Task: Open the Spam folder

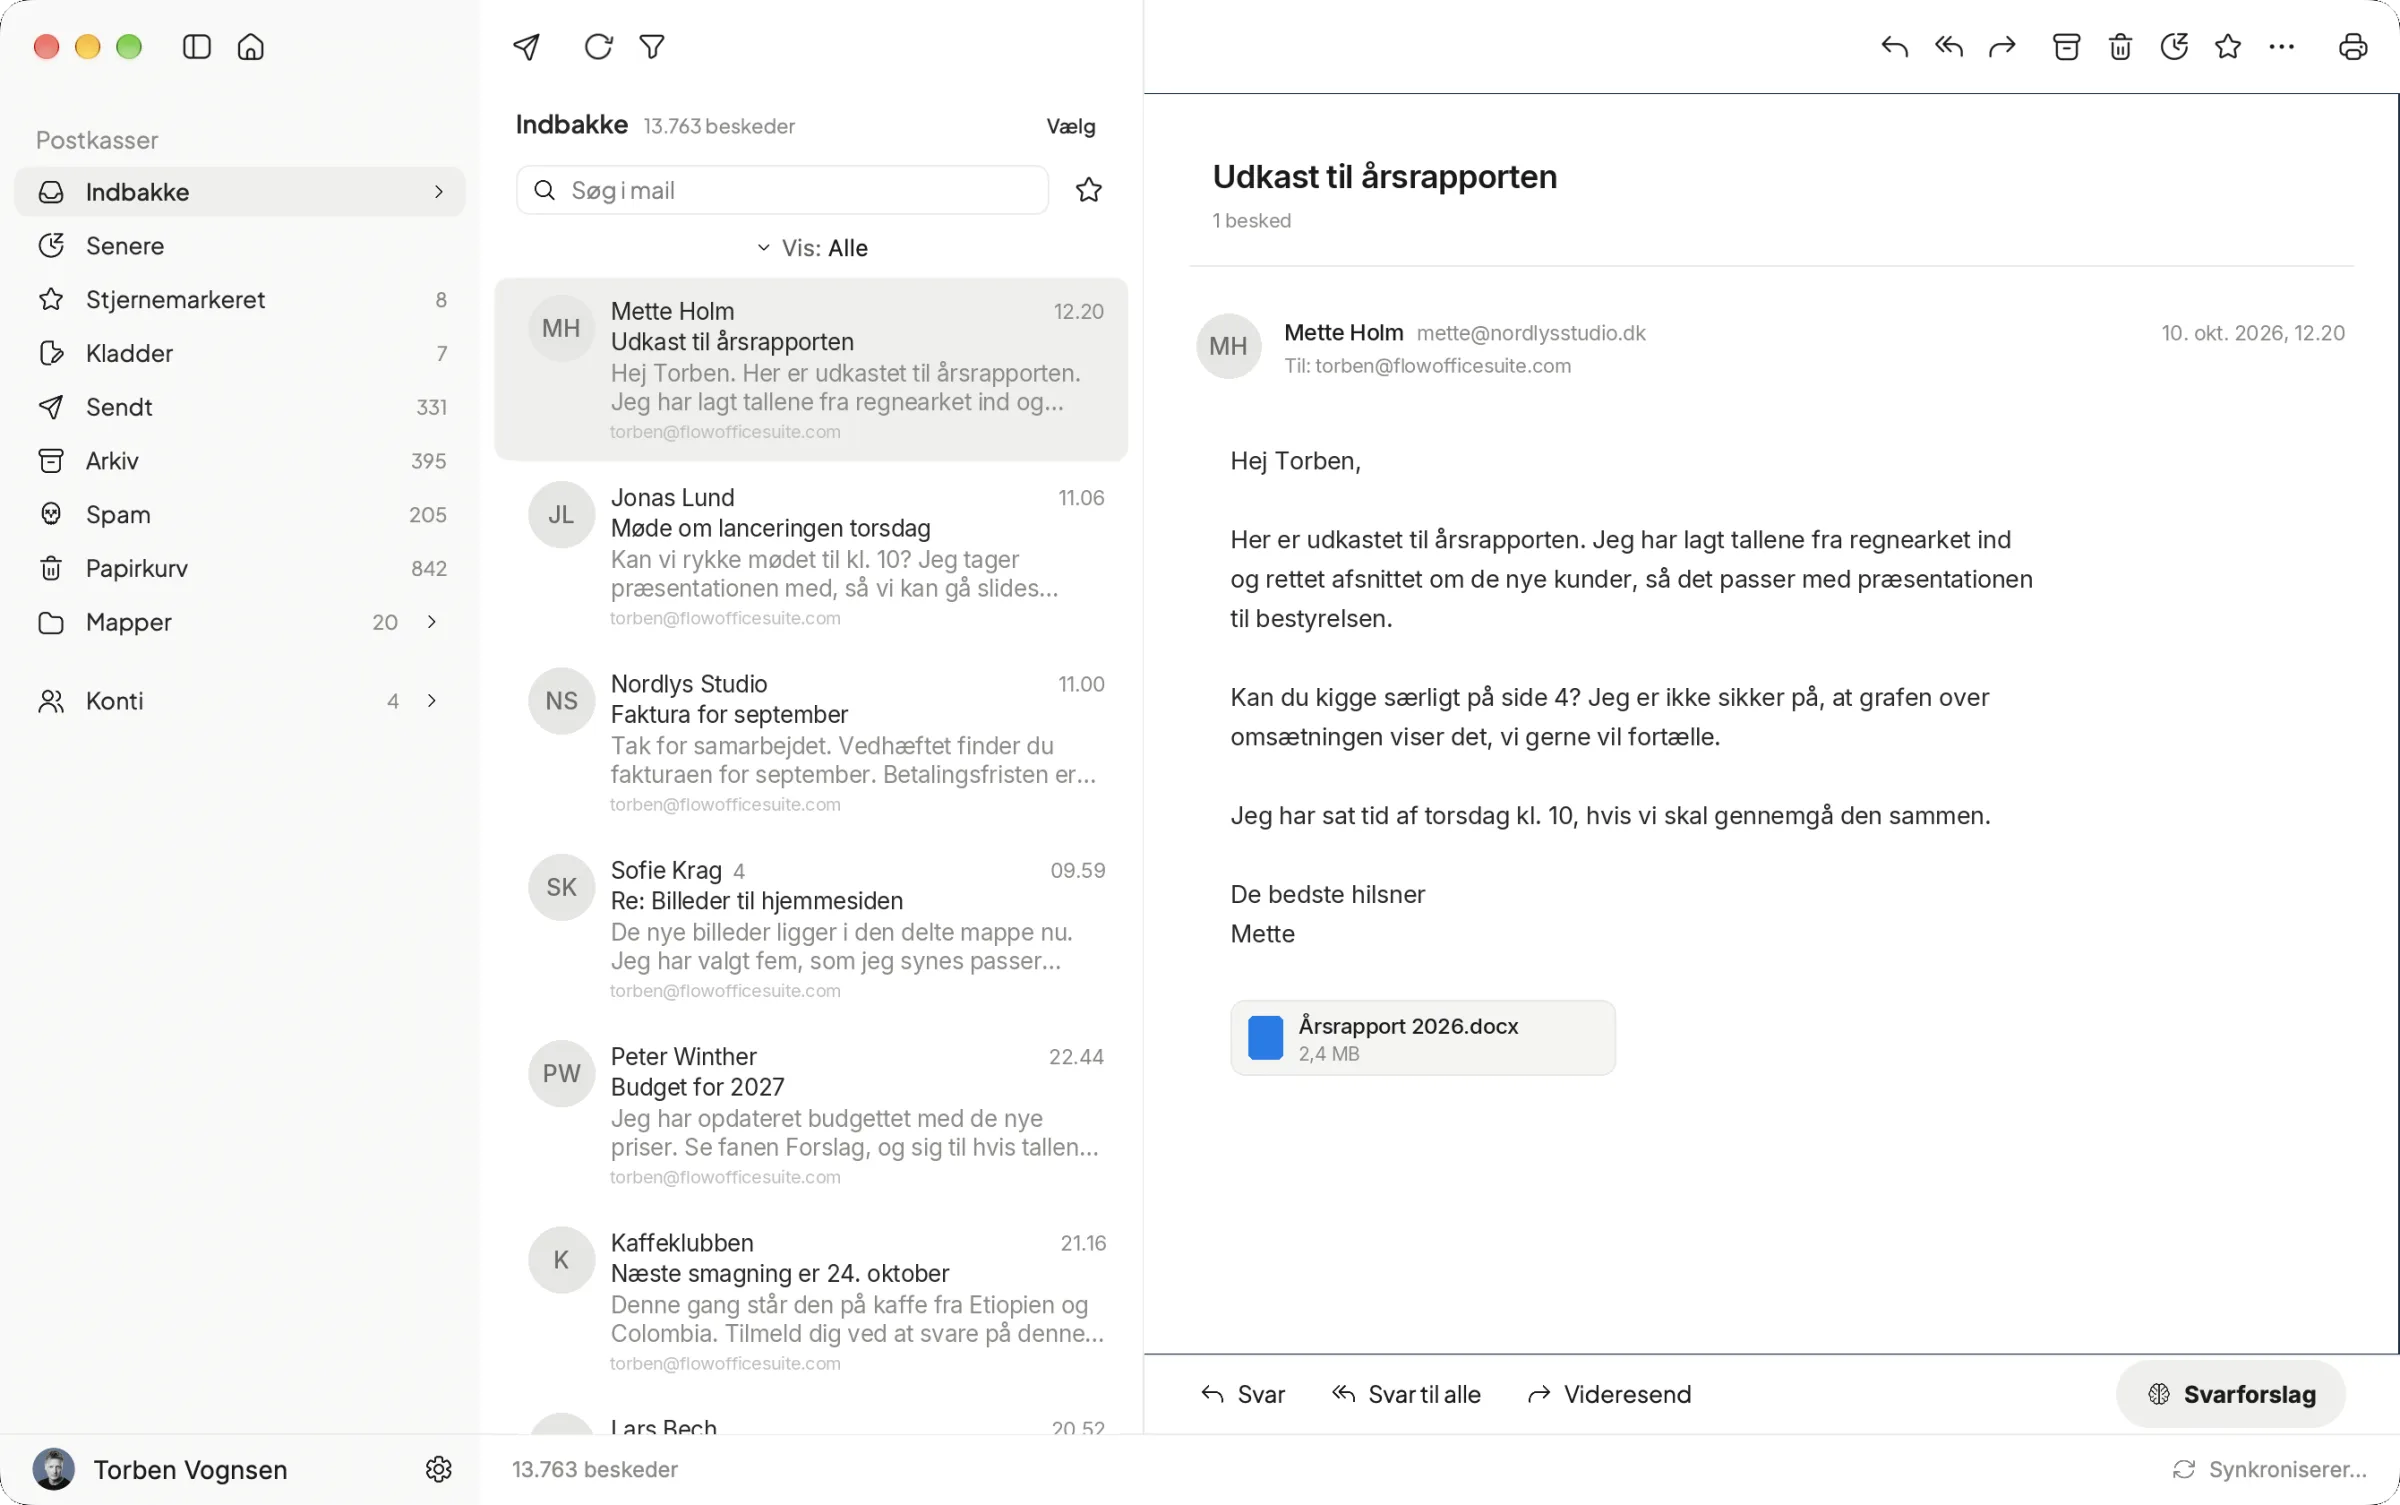Action: (240, 515)
